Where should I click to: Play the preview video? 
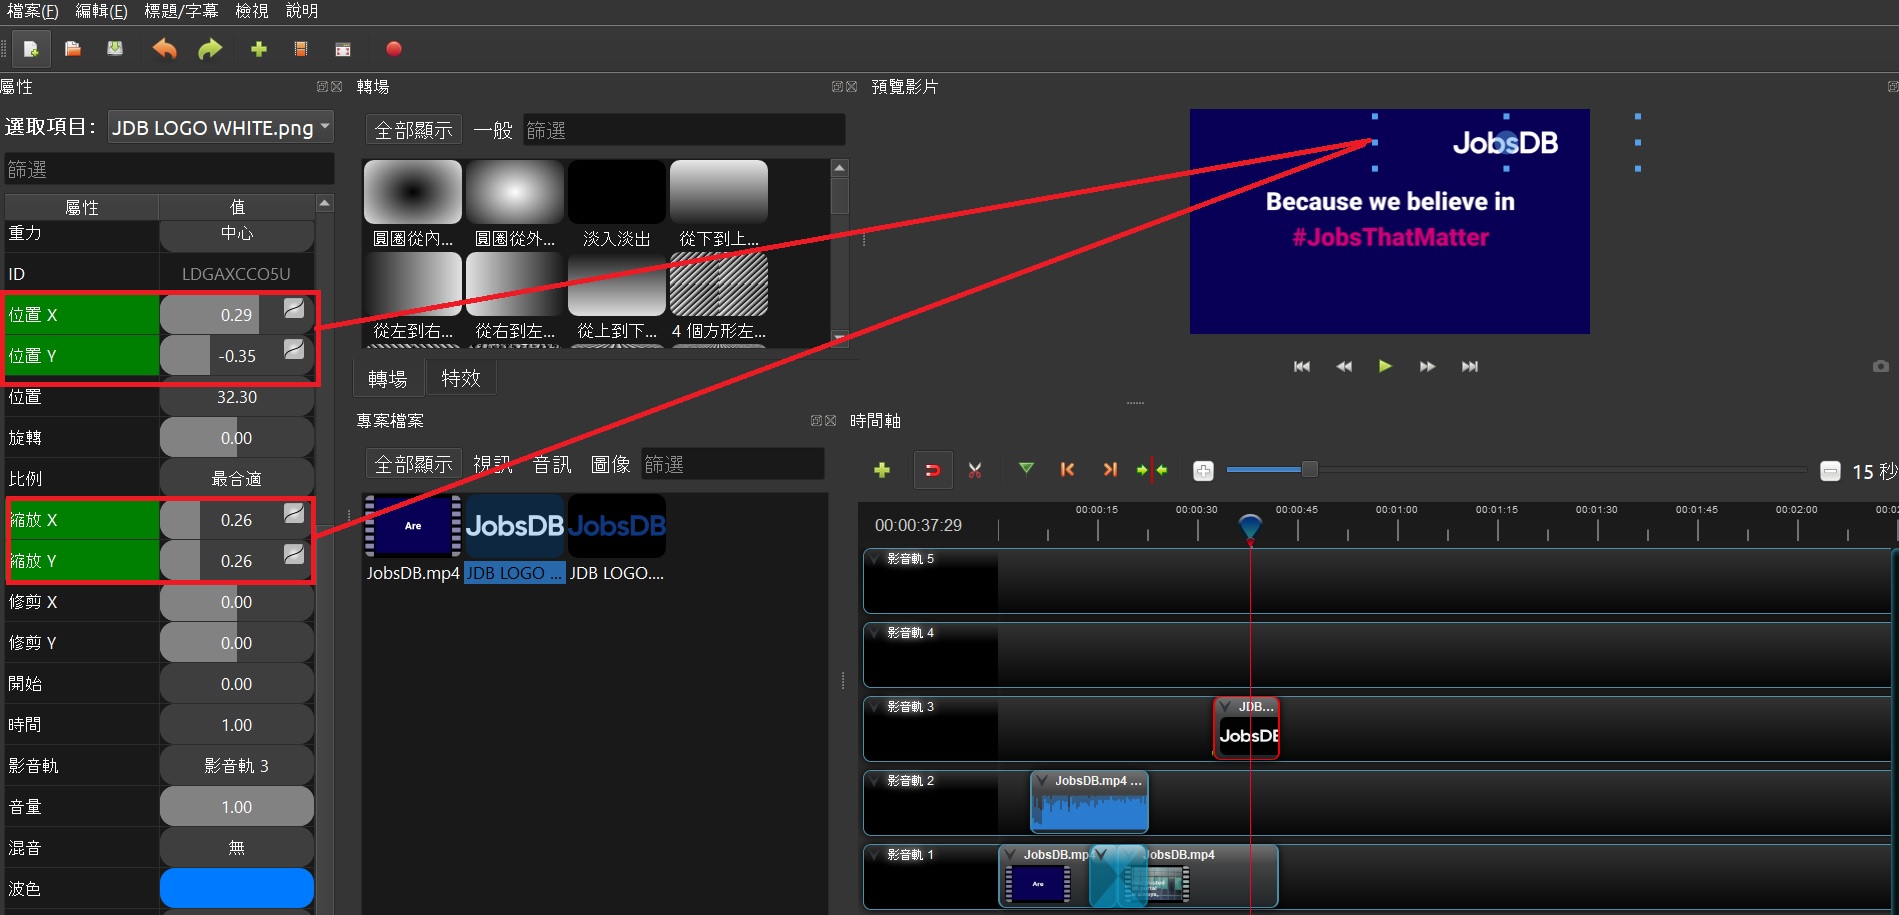tap(1385, 366)
